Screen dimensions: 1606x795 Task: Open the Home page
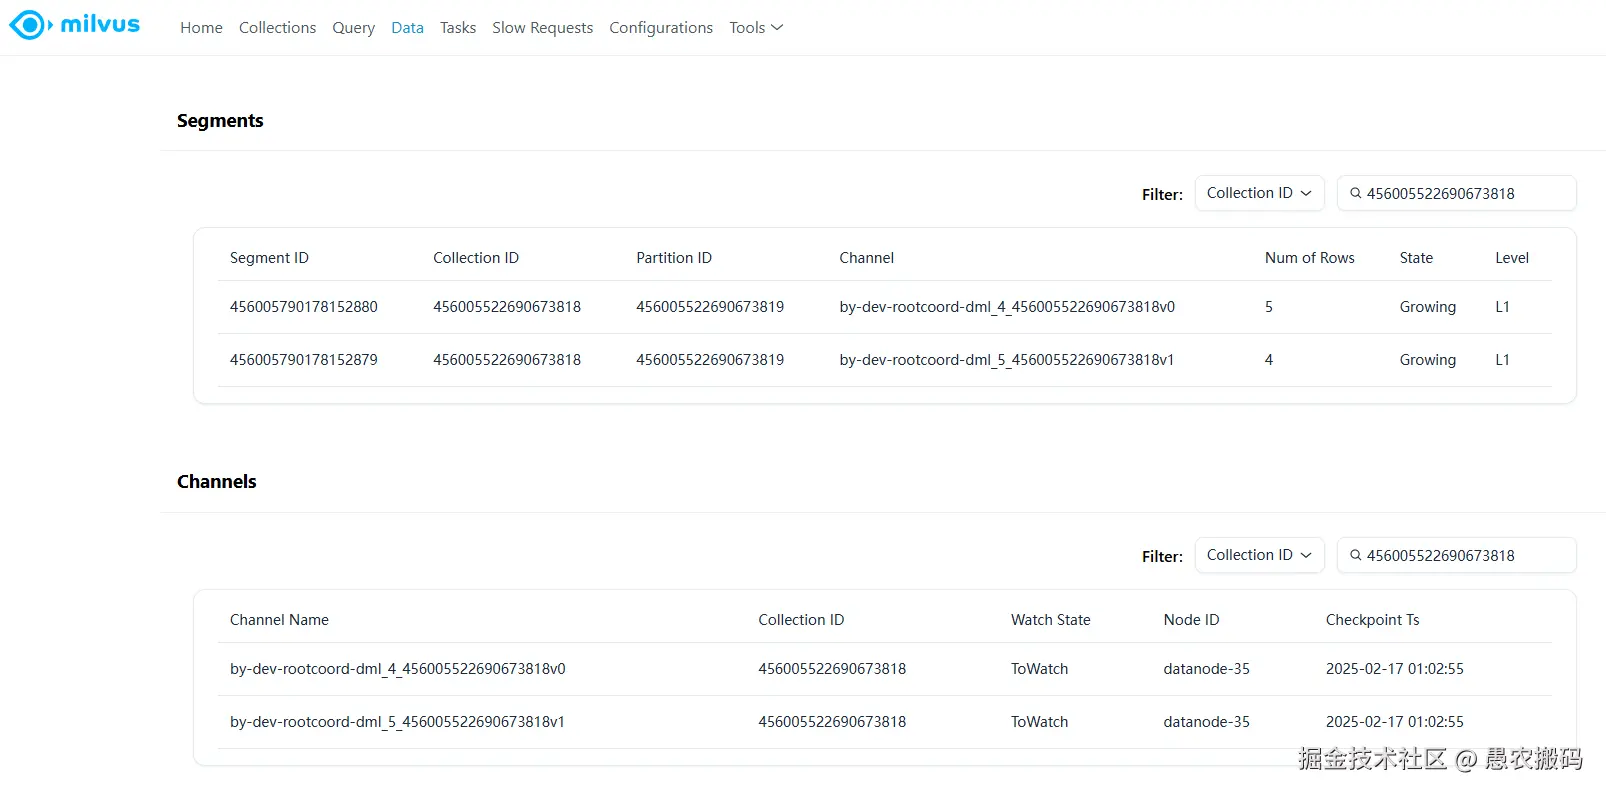tap(201, 28)
